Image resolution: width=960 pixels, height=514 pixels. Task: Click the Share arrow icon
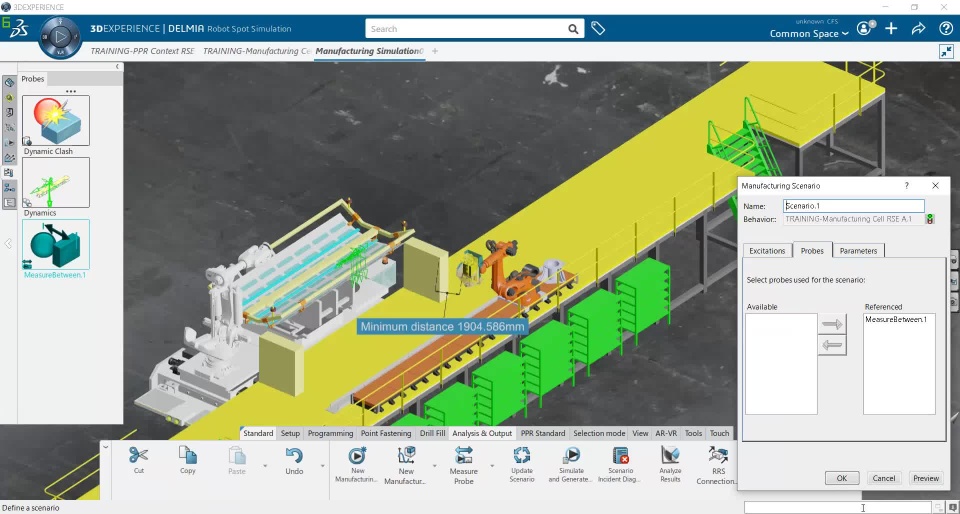pos(918,28)
